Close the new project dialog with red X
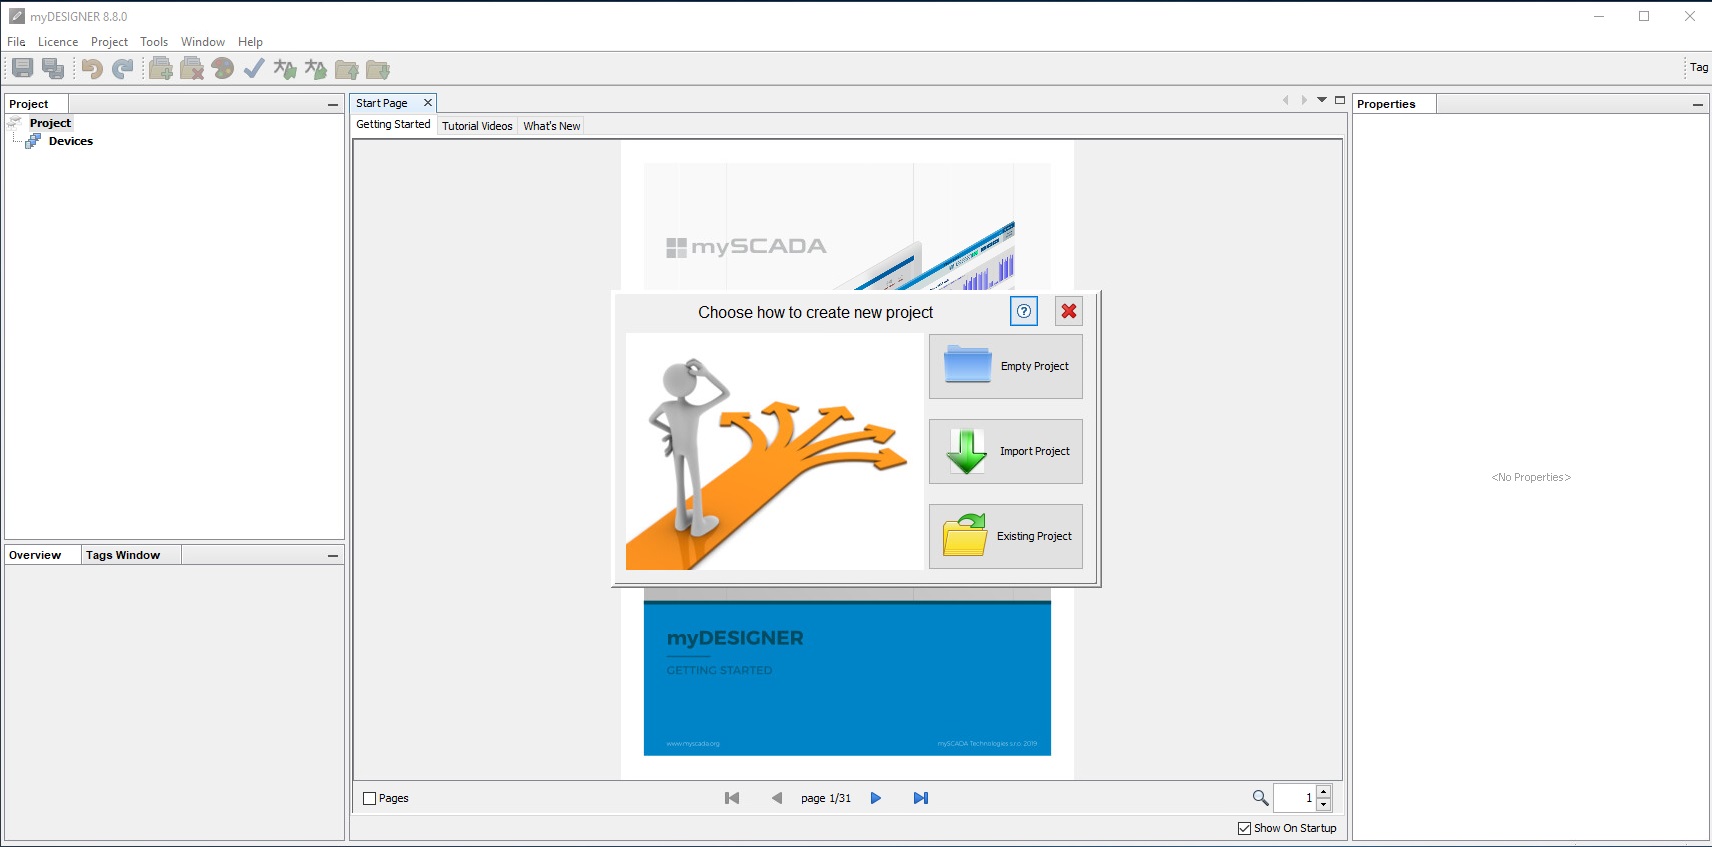1712x847 pixels. click(1069, 311)
